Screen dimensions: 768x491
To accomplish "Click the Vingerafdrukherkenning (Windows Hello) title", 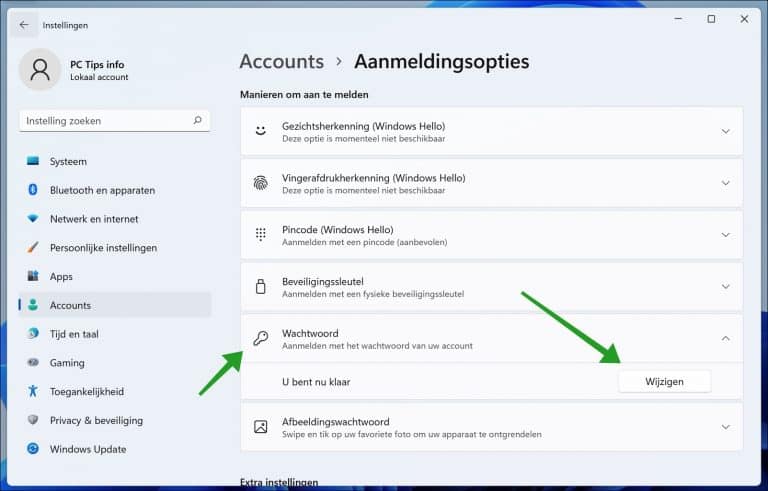I will (374, 178).
